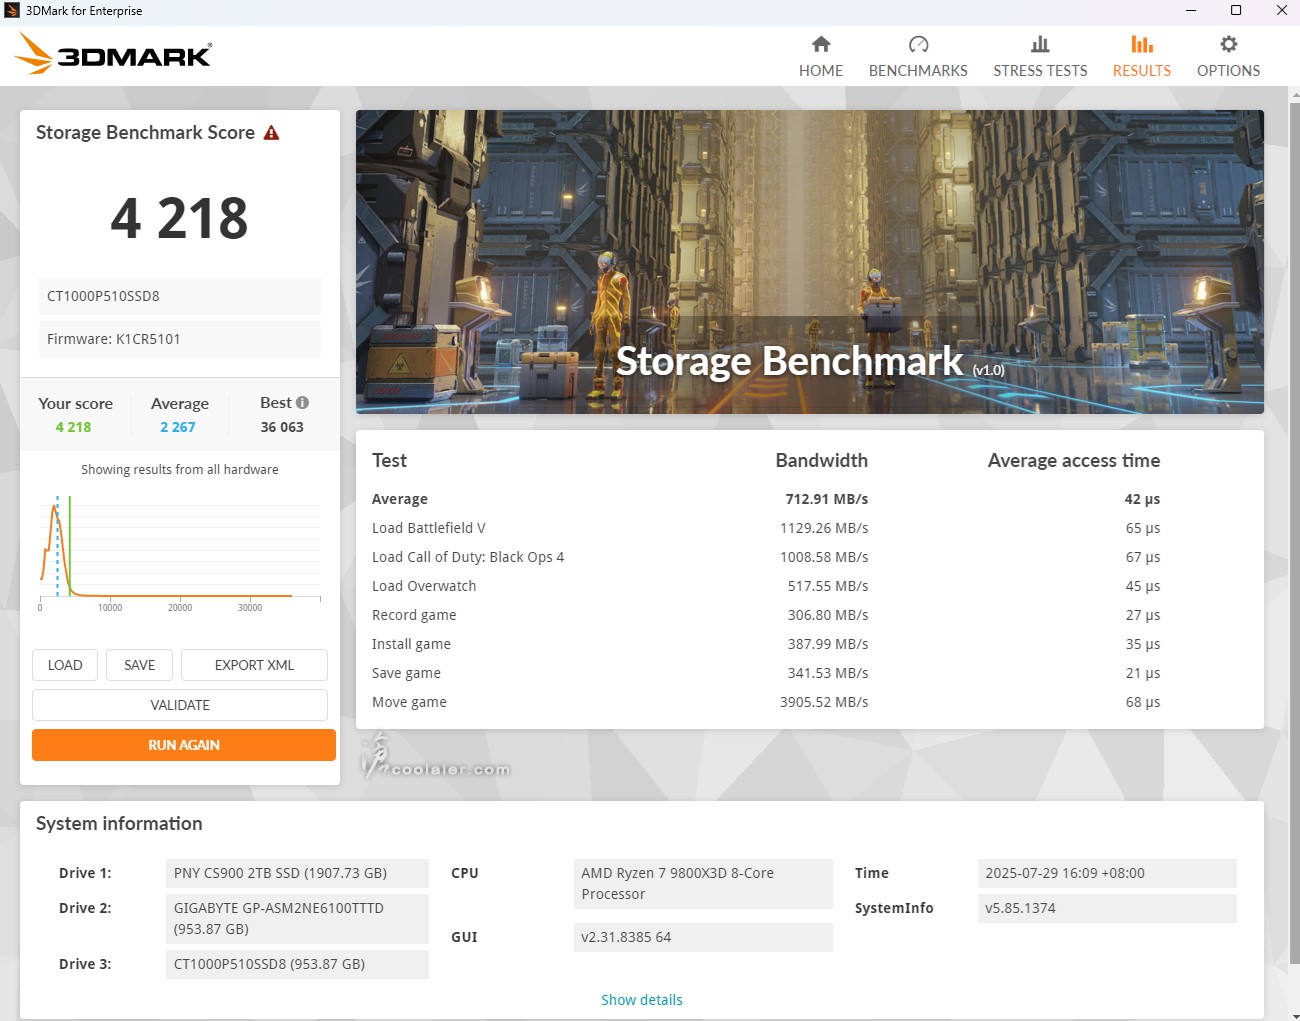Click the System information heading
Screen dimensions: 1300x1021
click(x=119, y=823)
